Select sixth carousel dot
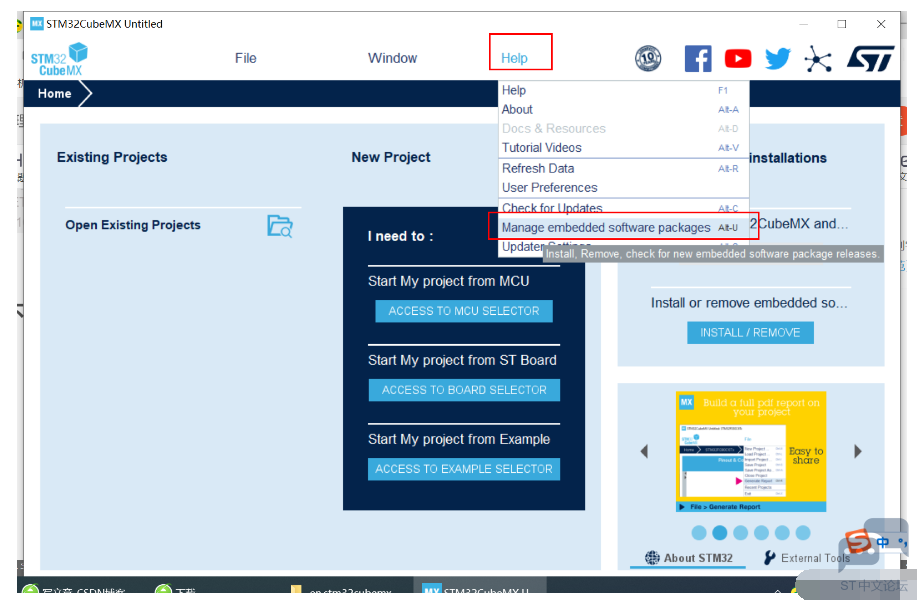The image size is (917, 601). pos(803,533)
